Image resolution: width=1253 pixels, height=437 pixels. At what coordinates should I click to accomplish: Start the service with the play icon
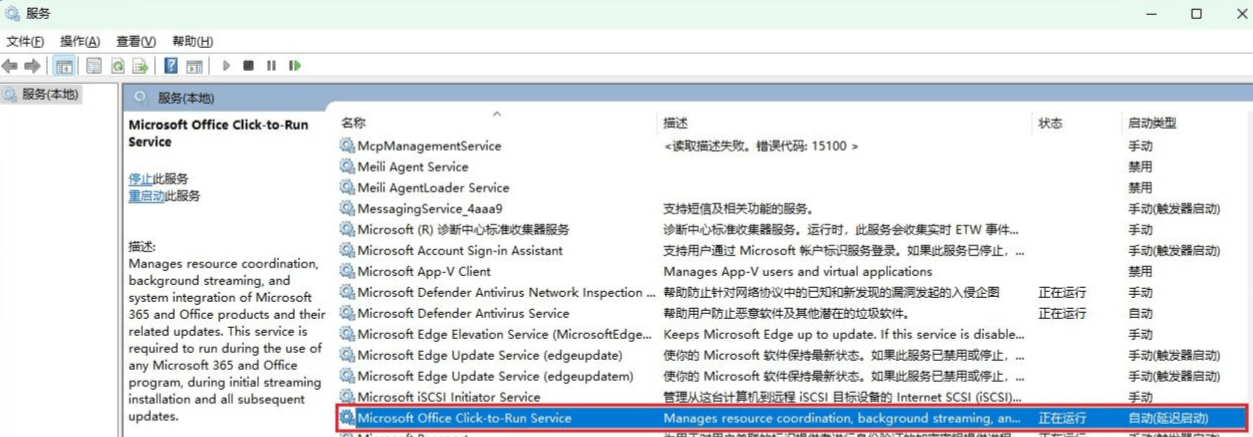coord(226,66)
